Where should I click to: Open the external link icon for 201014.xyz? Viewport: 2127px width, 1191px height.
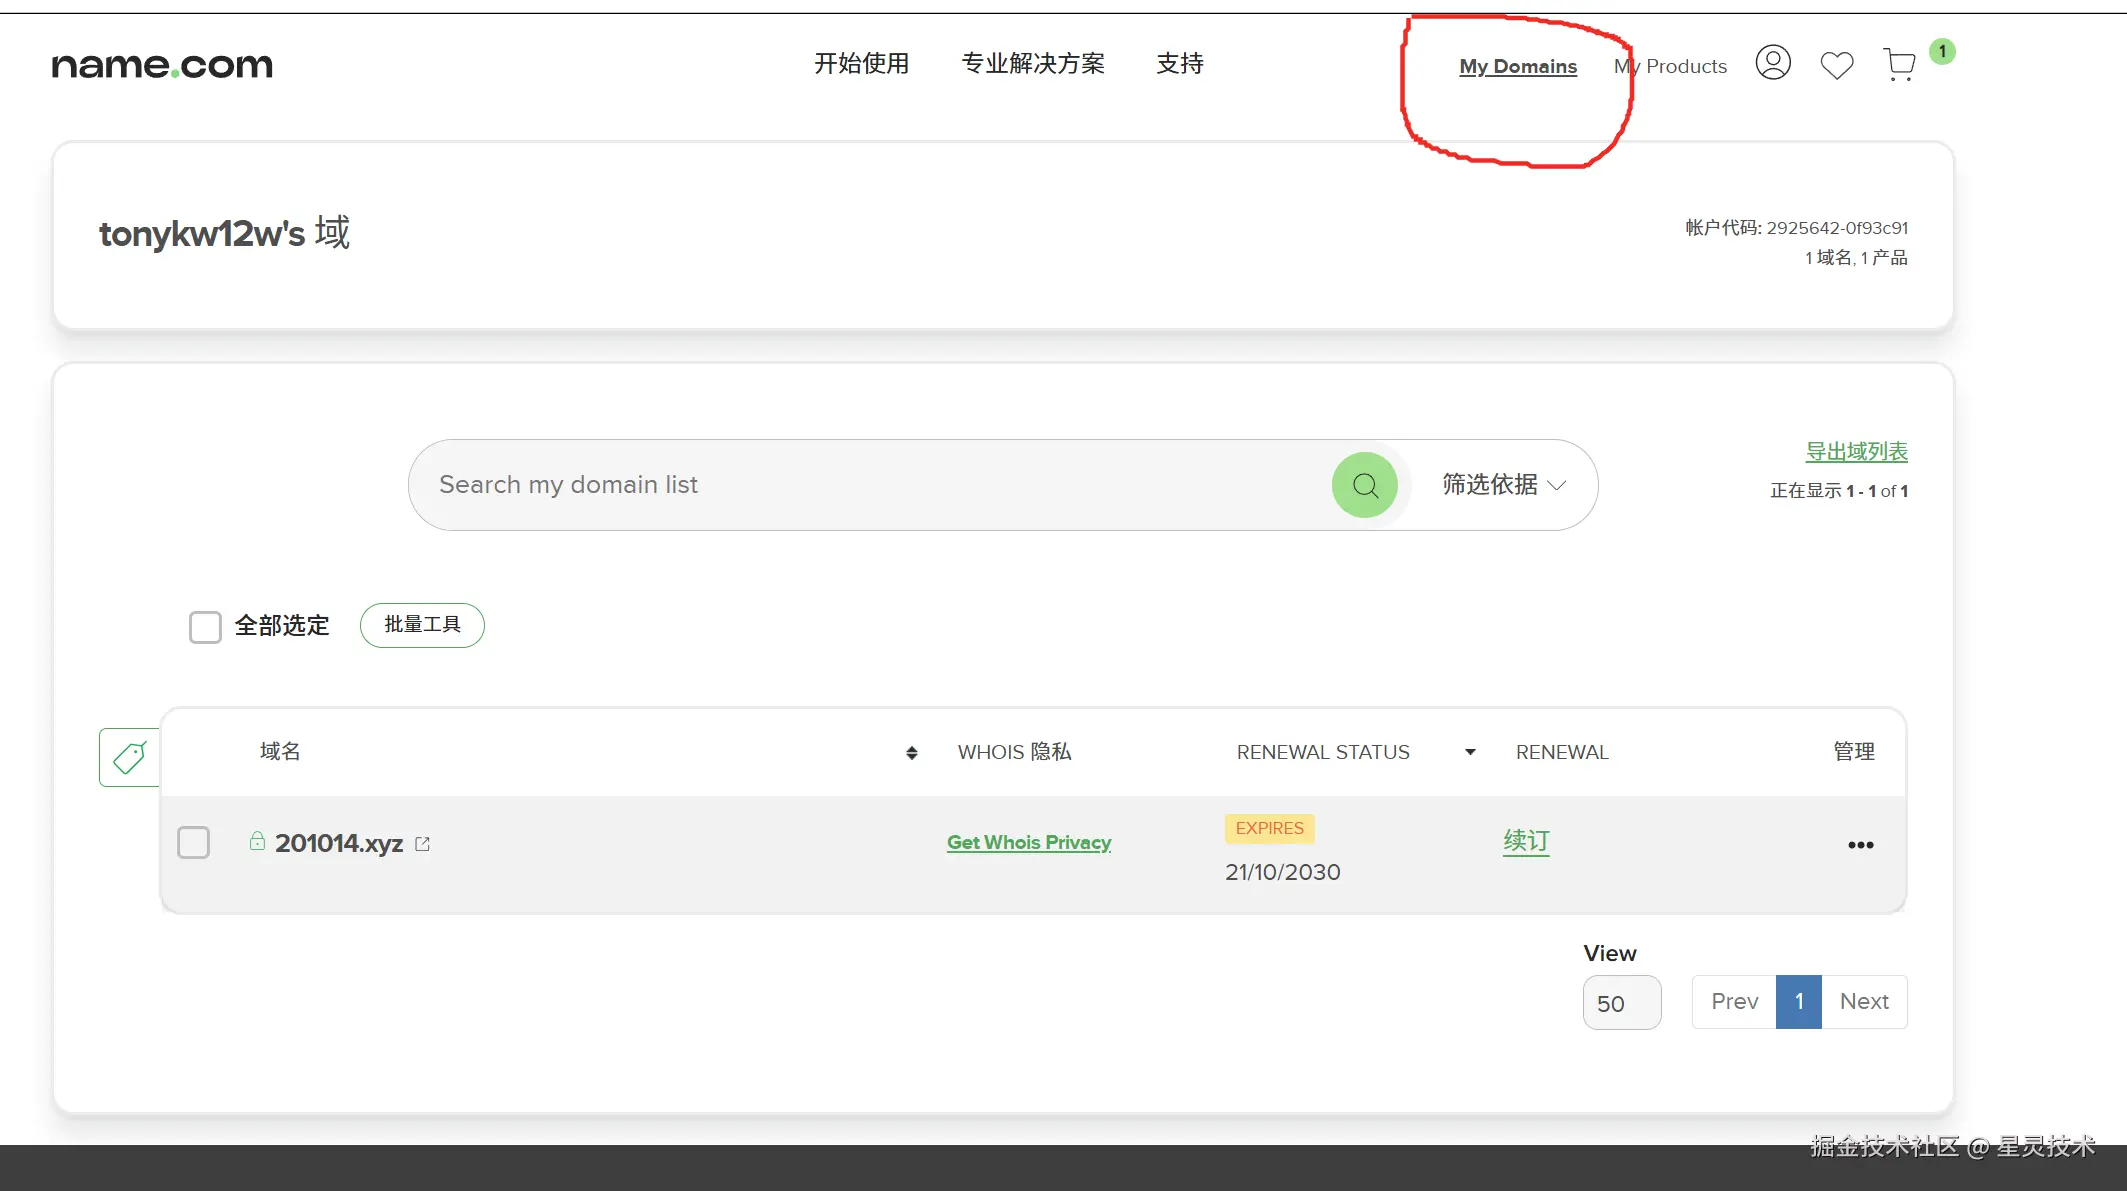pos(422,844)
